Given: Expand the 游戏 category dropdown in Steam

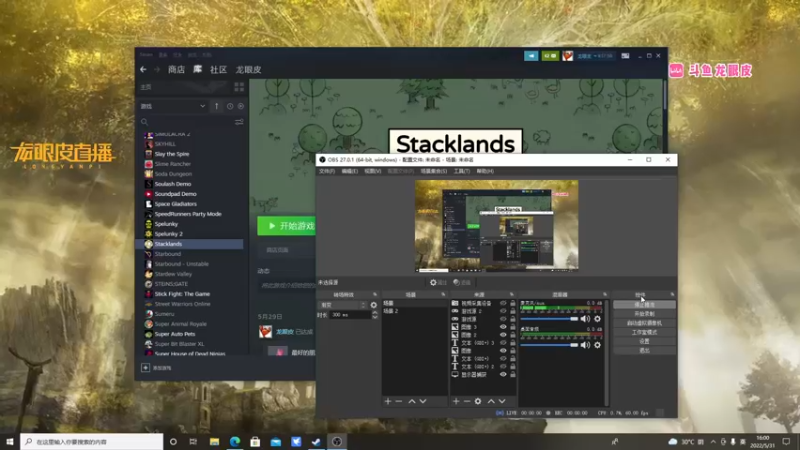Looking at the screenshot, I should (x=173, y=106).
